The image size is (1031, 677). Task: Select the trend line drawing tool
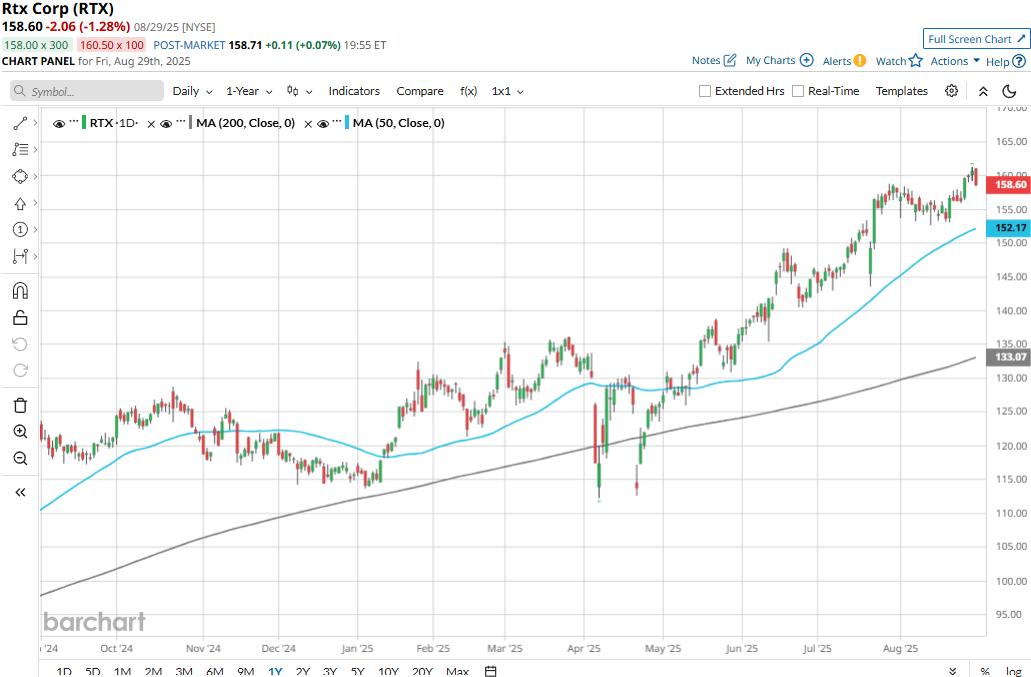[20, 123]
